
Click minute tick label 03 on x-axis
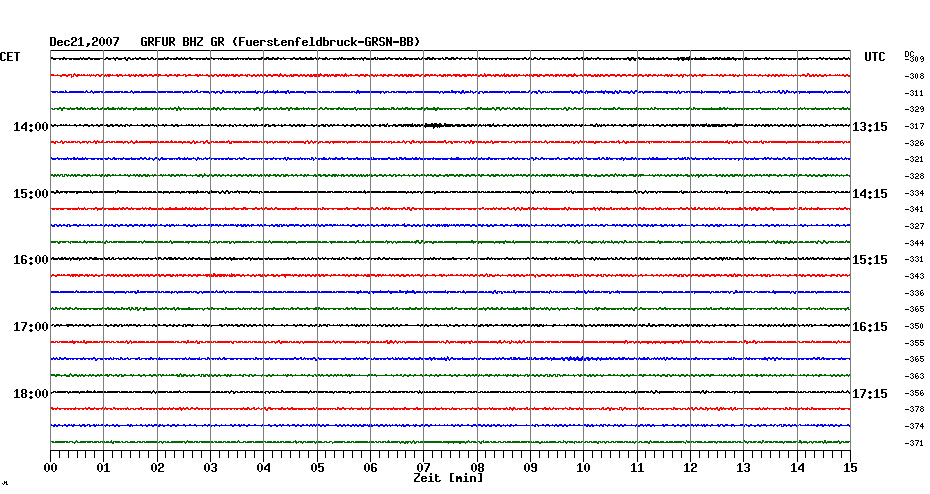[211, 467]
